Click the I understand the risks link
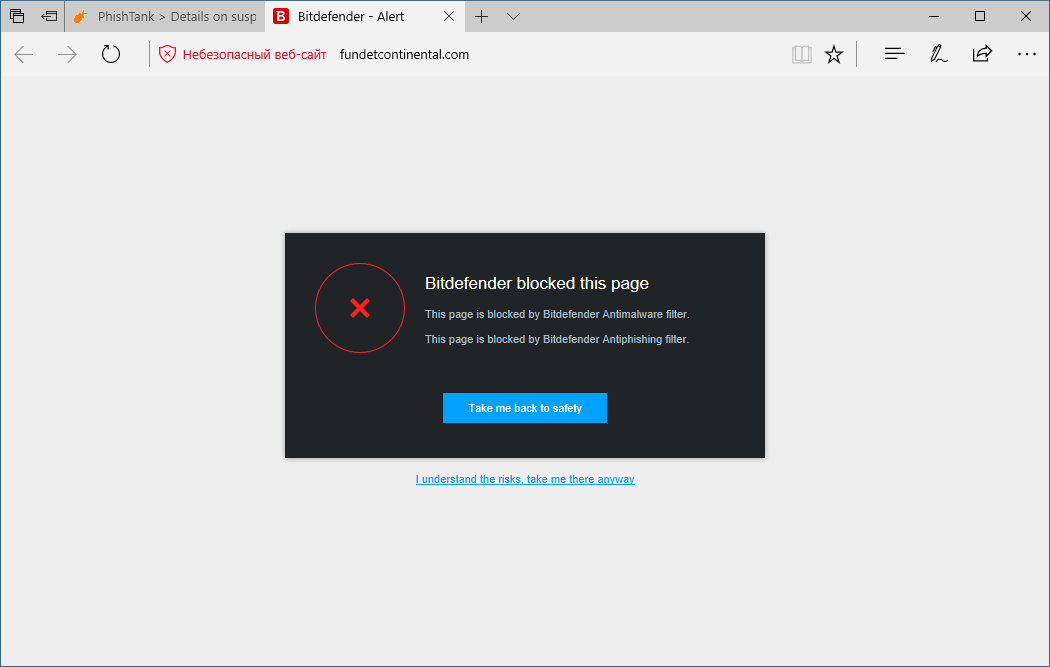 click(x=524, y=479)
